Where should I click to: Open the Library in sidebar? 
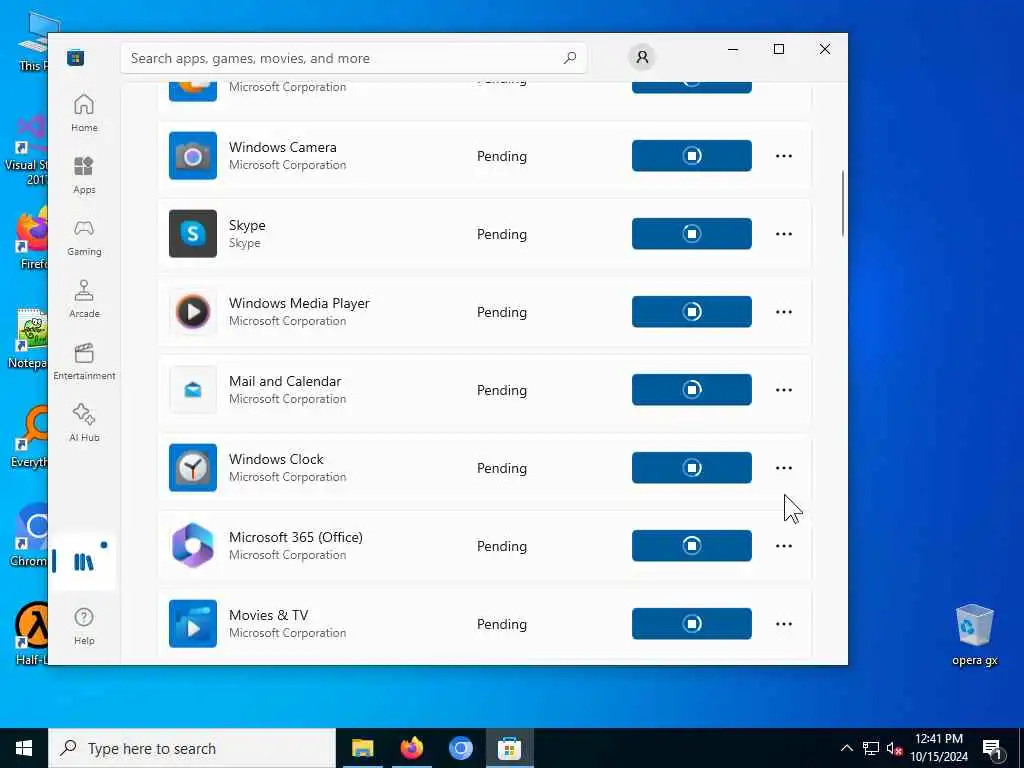(84, 561)
